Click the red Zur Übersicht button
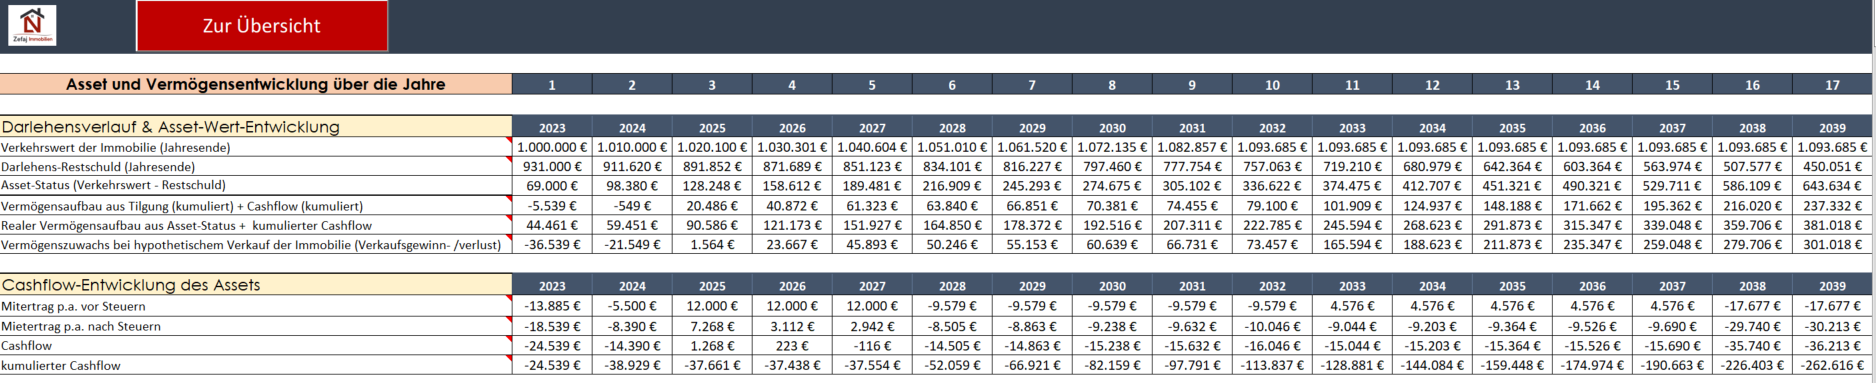This screenshot has height=383, width=1876. (x=262, y=26)
